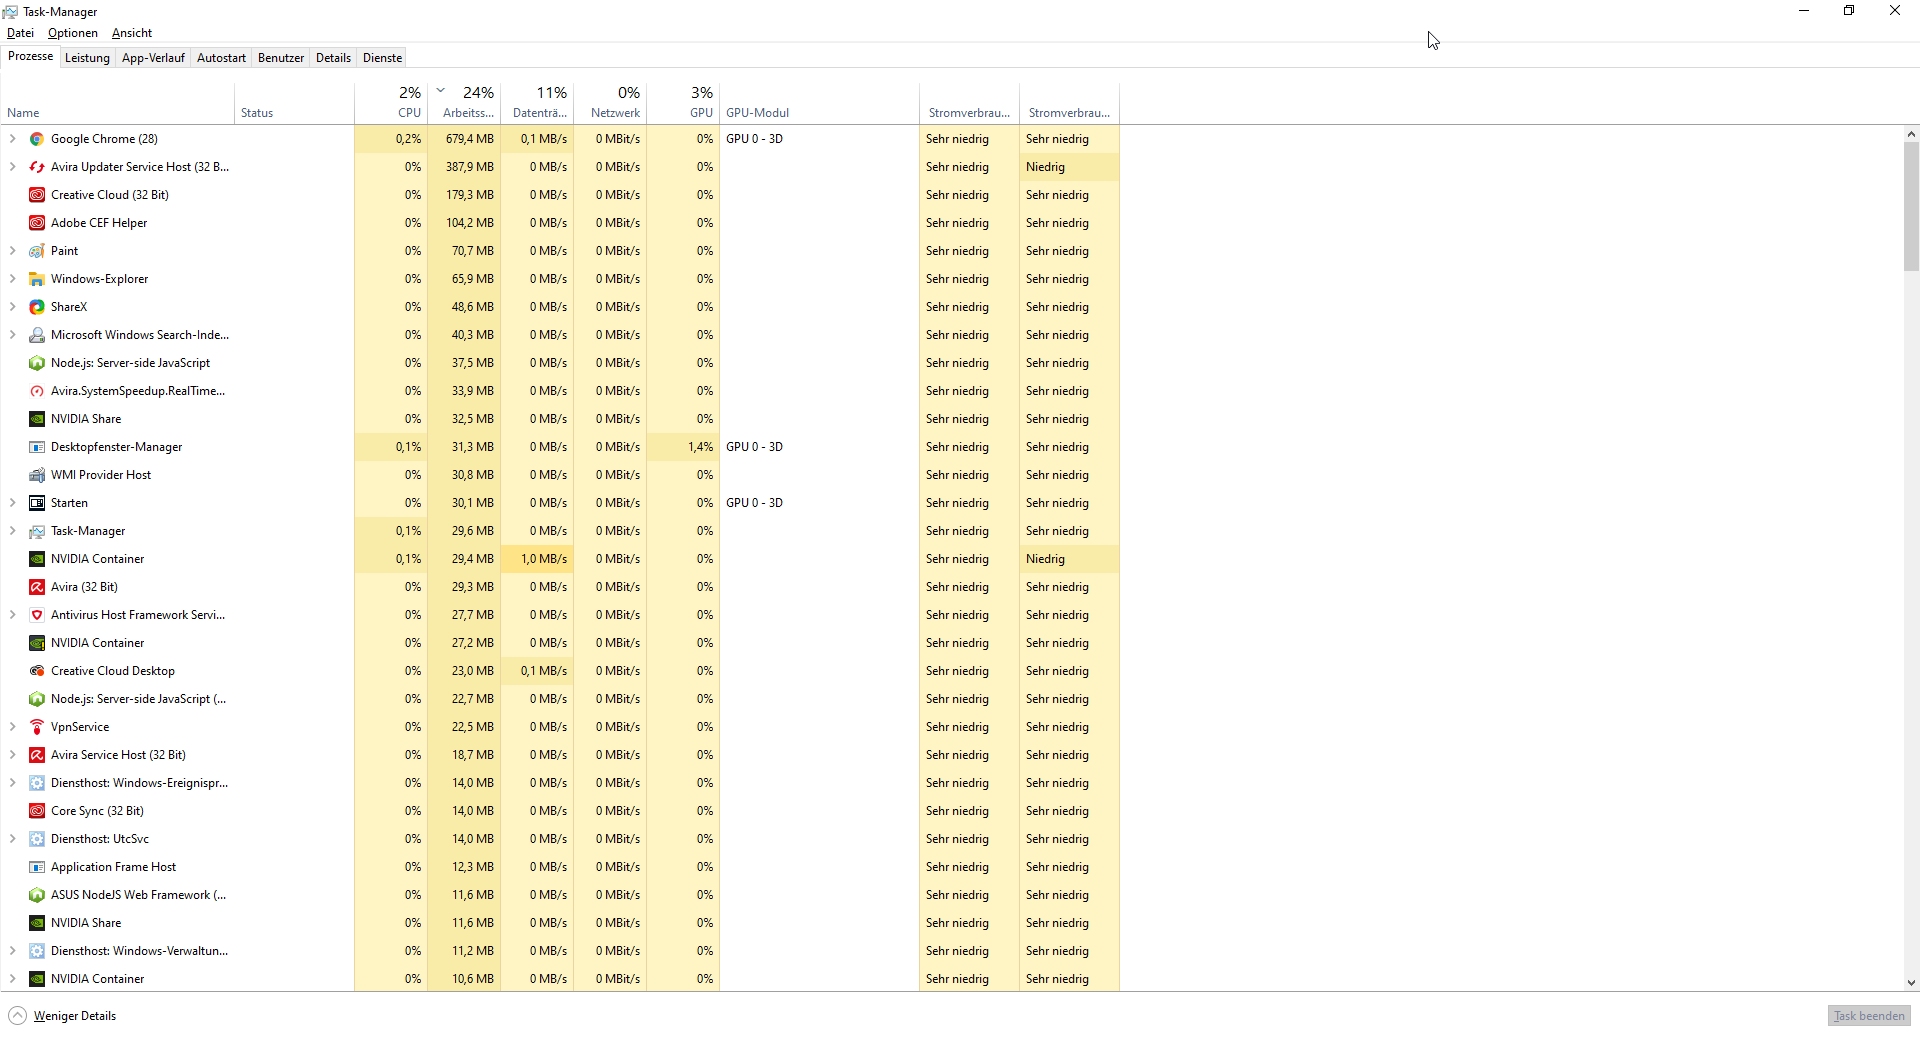Sort by the GPU-Modul column header
The image size is (1920, 1040).
(819, 103)
